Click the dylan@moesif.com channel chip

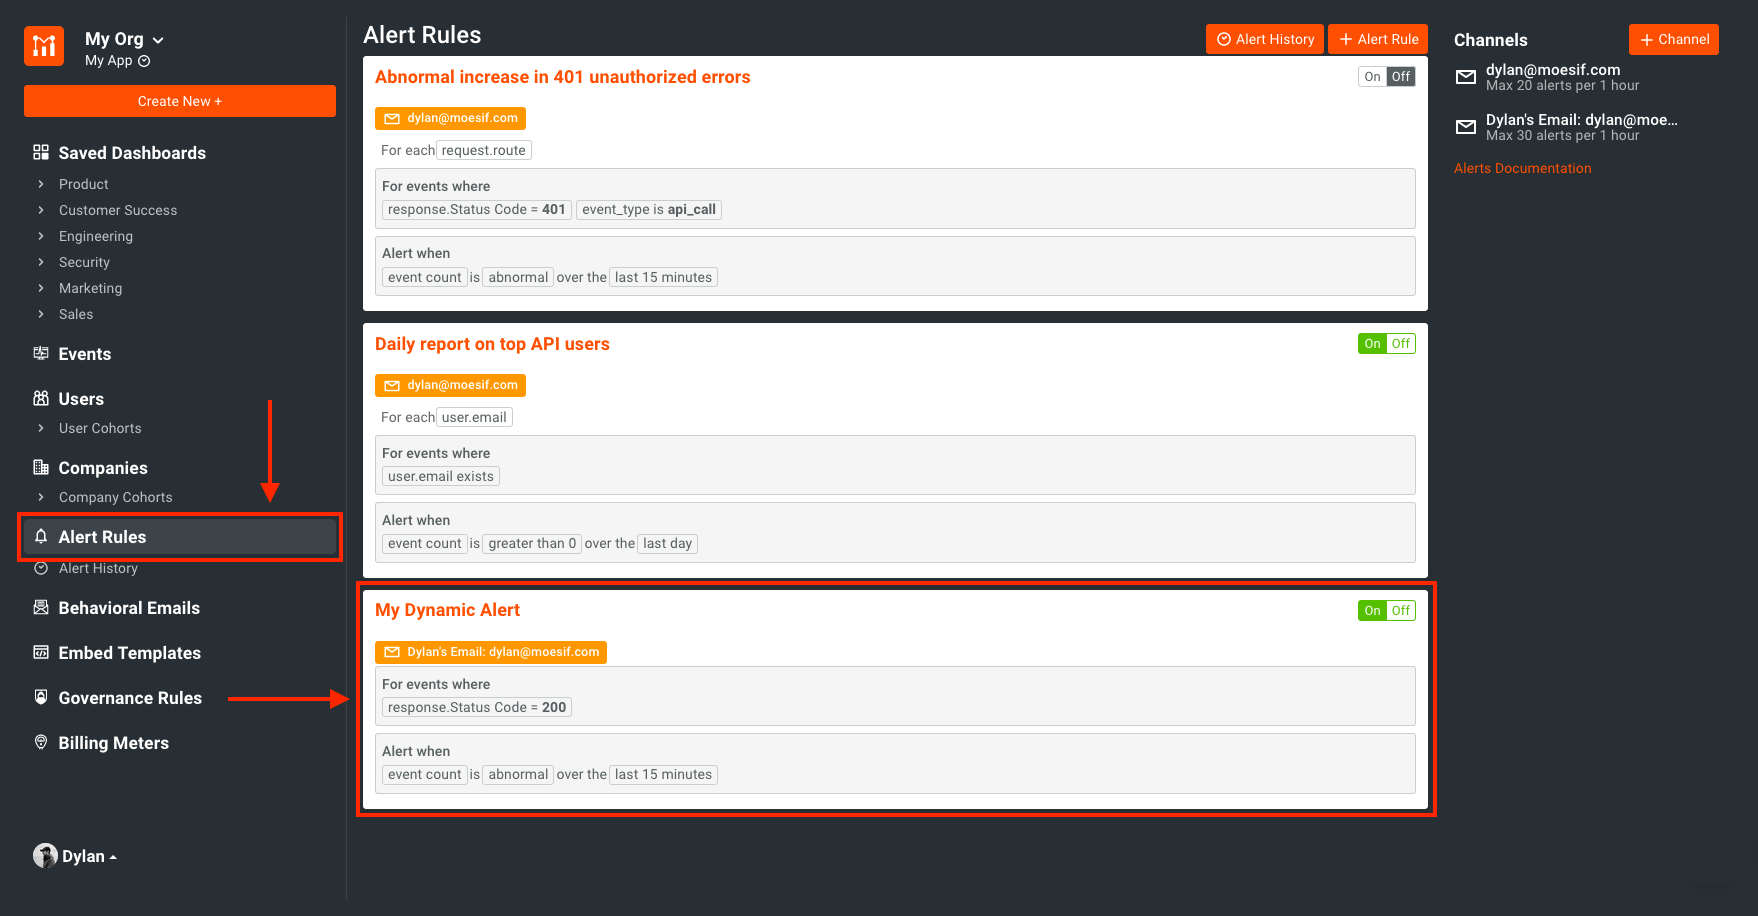(450, 117)
